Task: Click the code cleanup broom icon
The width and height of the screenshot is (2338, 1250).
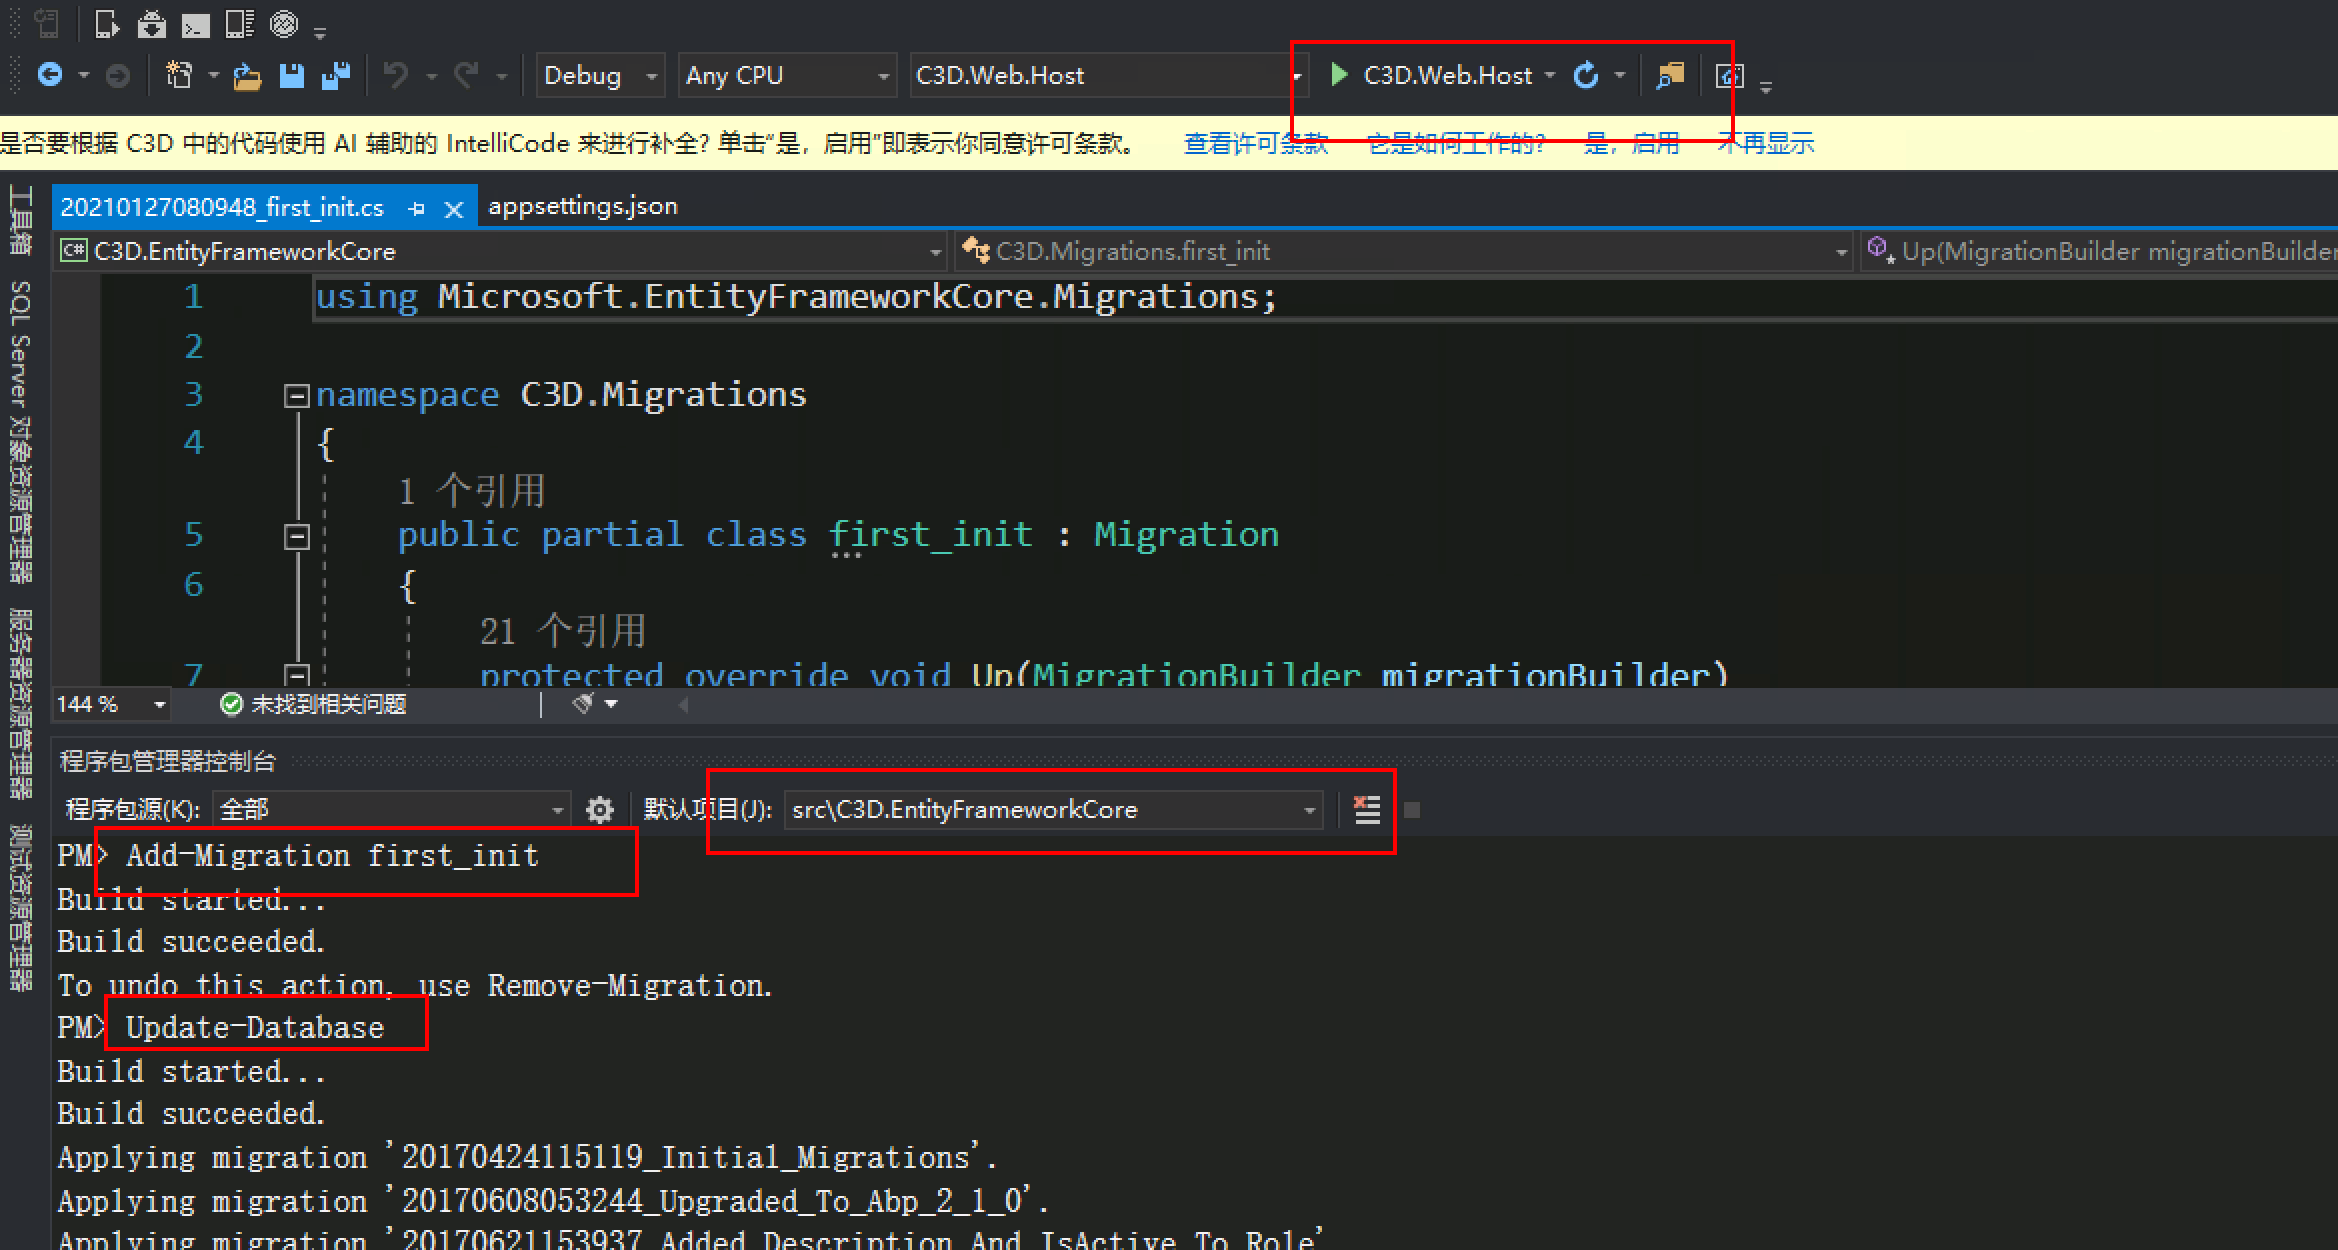Action: (583, 704)
